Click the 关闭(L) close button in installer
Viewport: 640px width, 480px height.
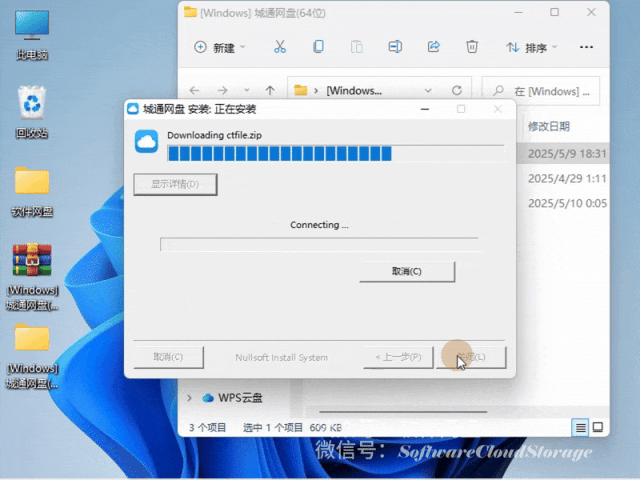[x=471, y=357]
